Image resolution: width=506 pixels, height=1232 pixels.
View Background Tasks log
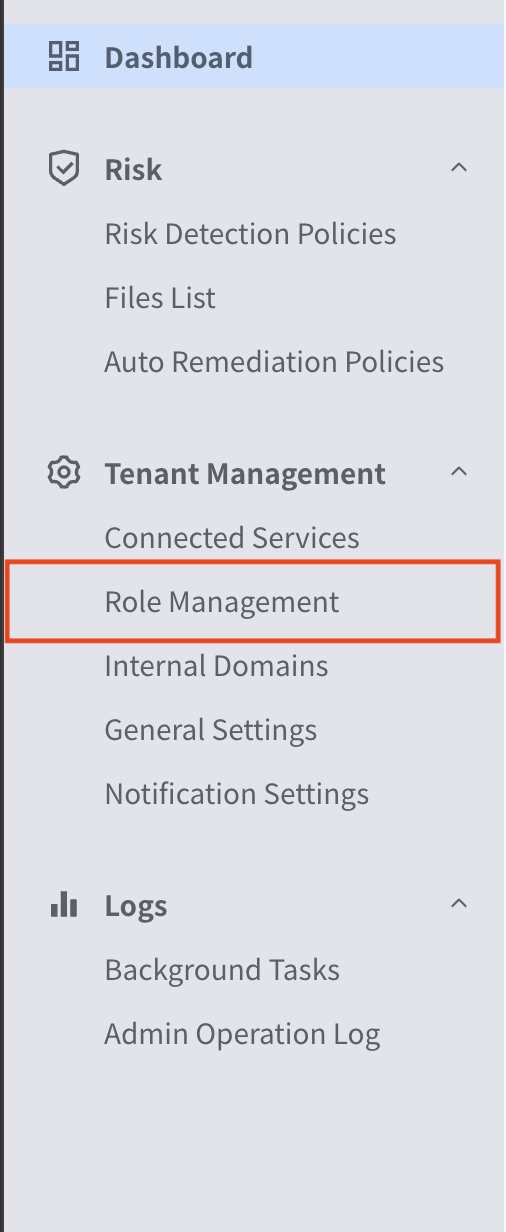point(222,970)
